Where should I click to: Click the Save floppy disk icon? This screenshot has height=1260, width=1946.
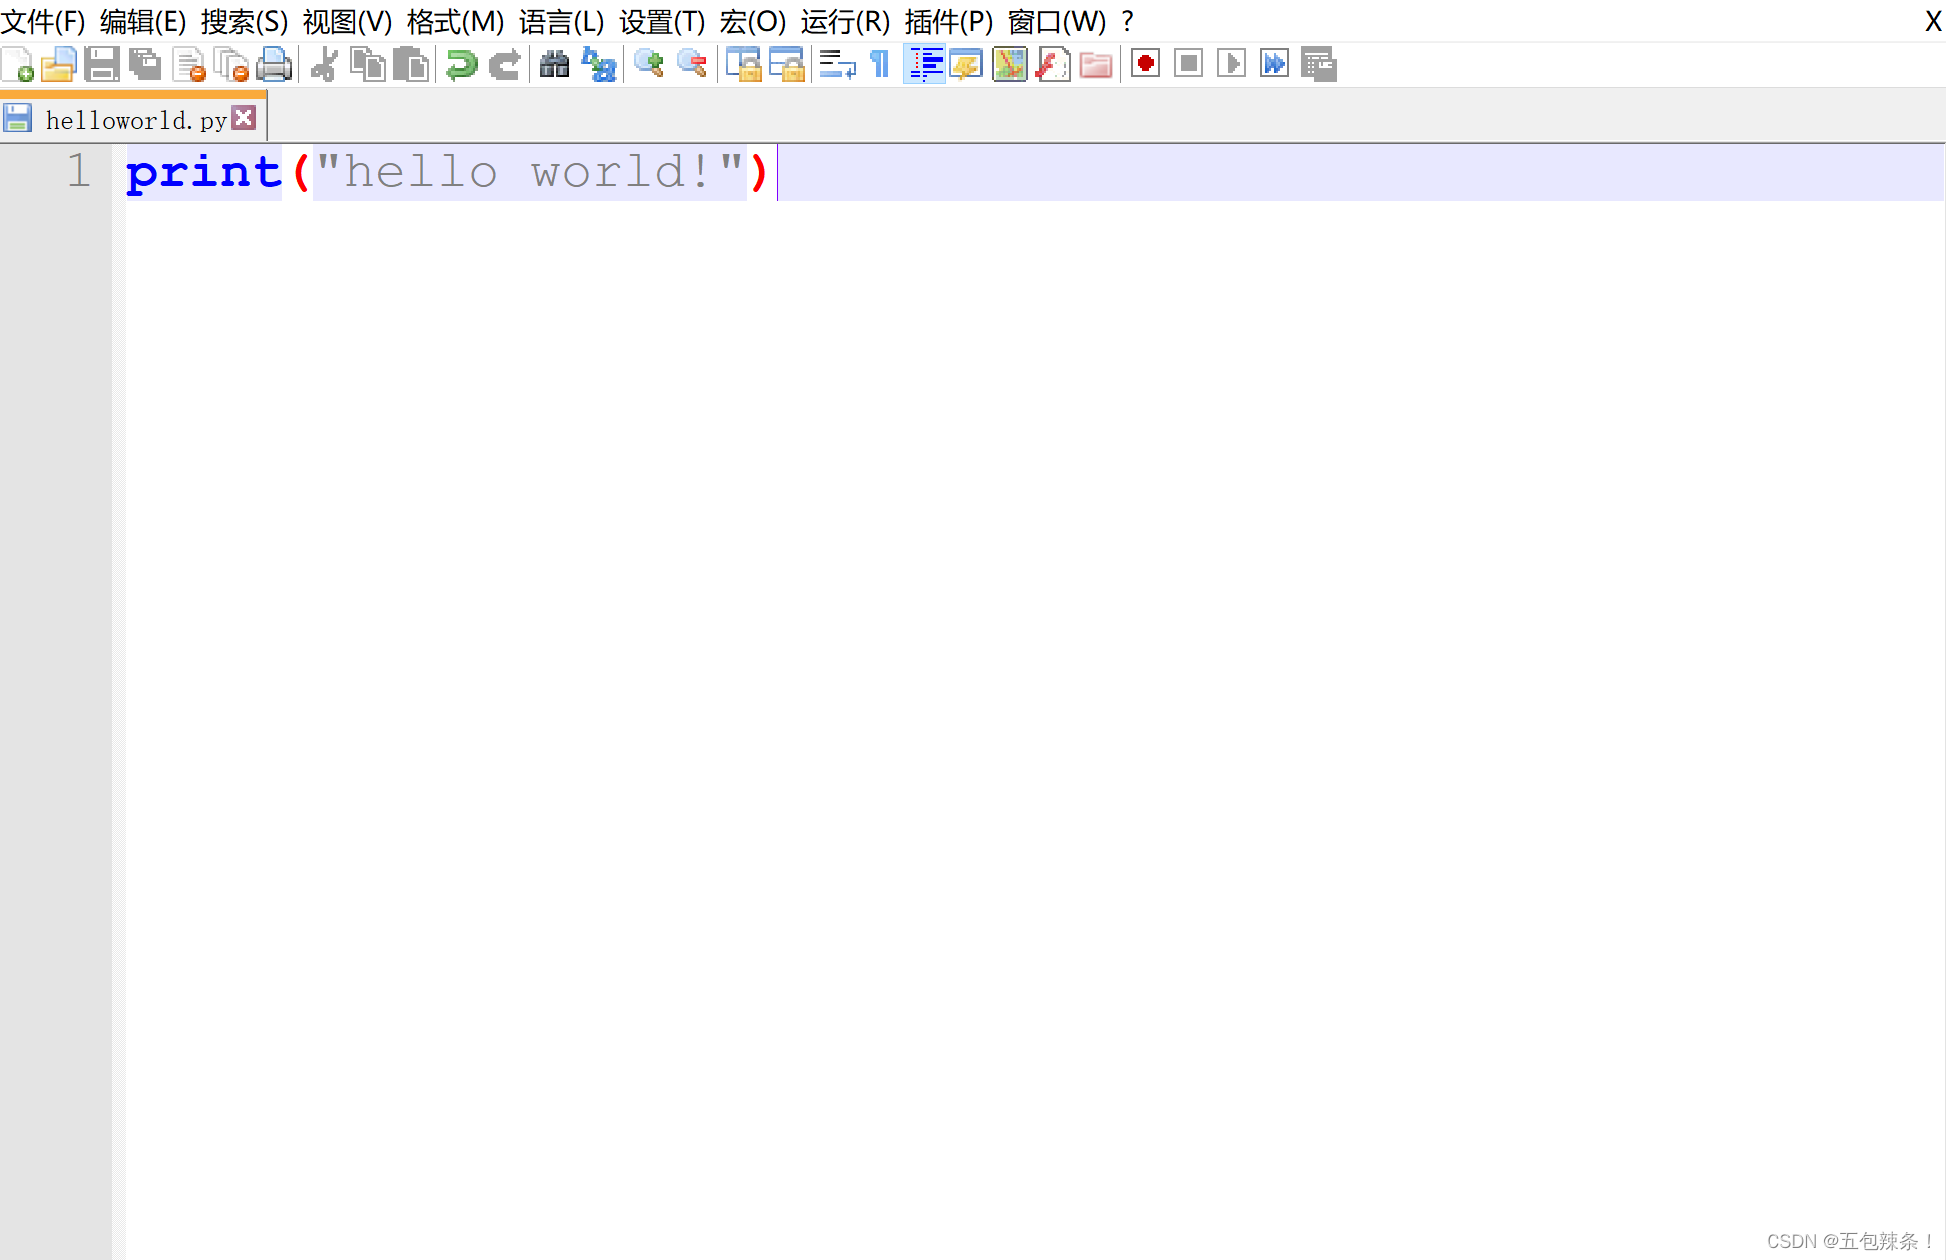point(102,65)
